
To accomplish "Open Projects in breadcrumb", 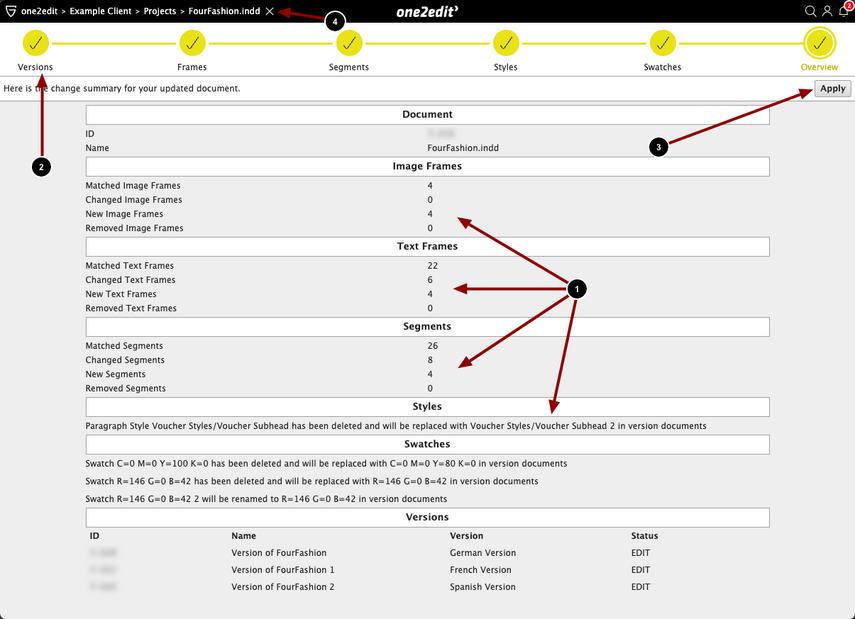I will tap(160, 11).
